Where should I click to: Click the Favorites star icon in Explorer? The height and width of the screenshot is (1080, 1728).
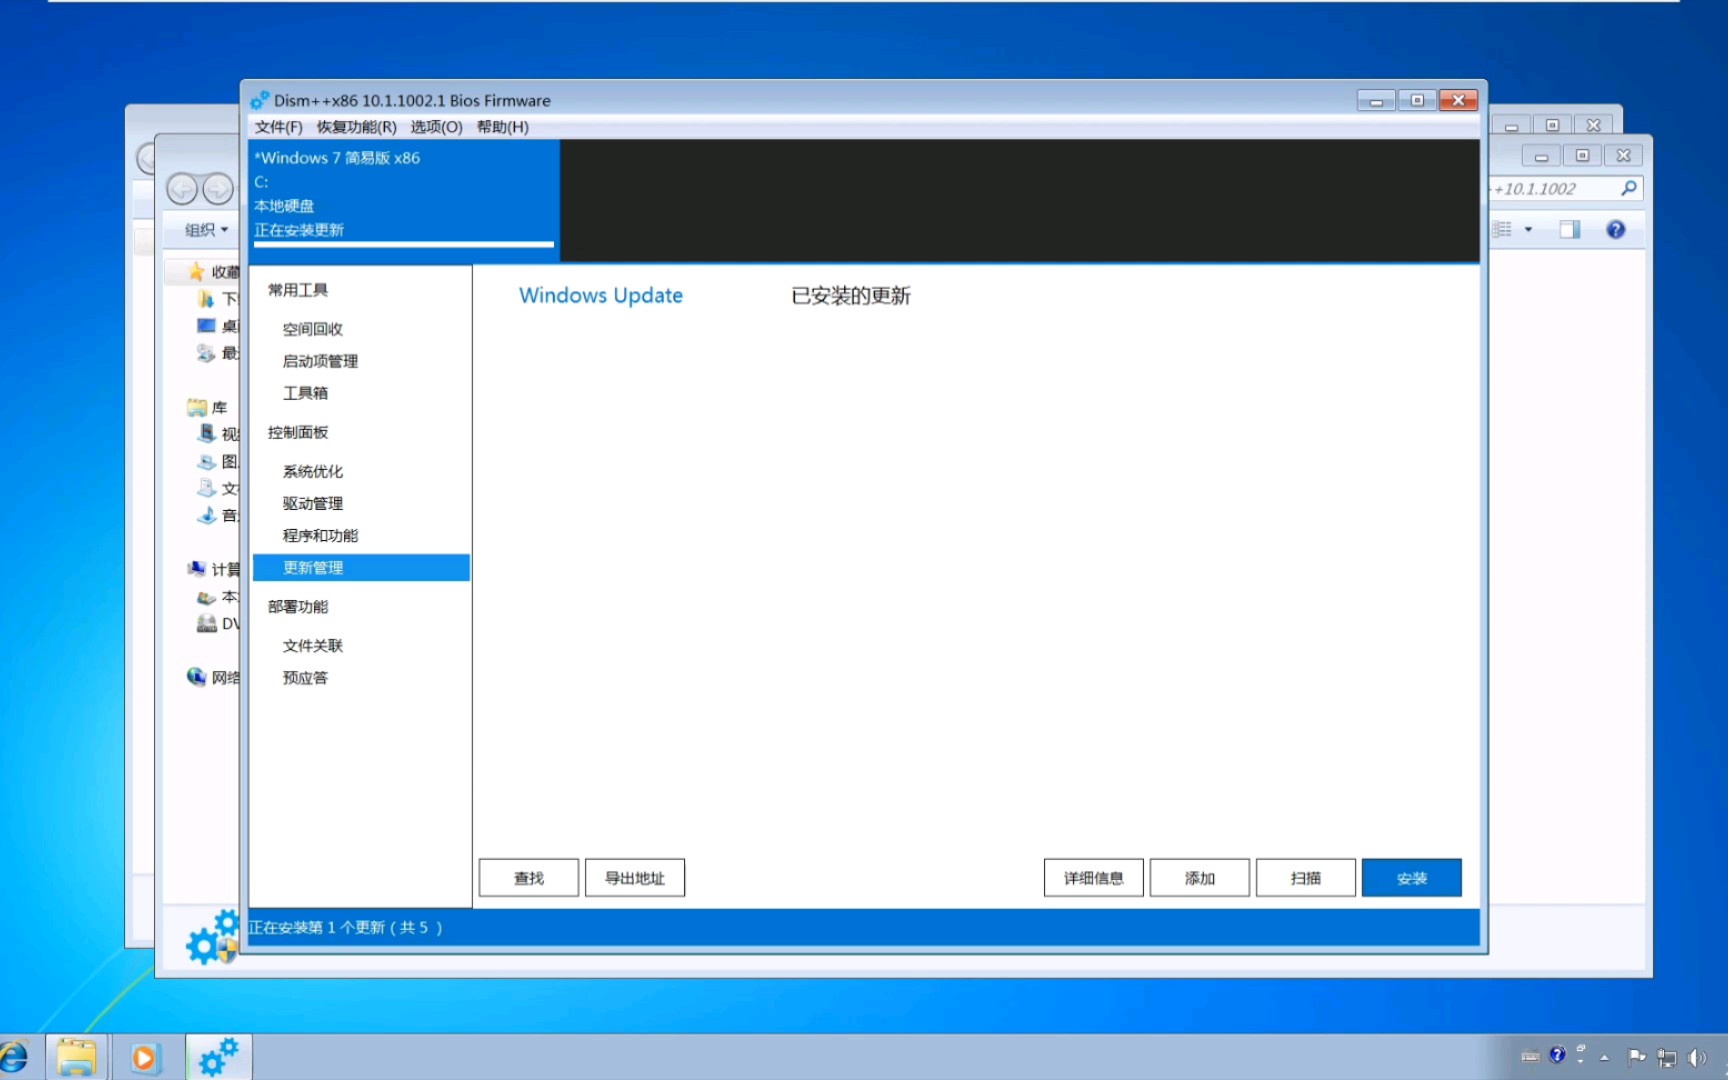[196, 271]
